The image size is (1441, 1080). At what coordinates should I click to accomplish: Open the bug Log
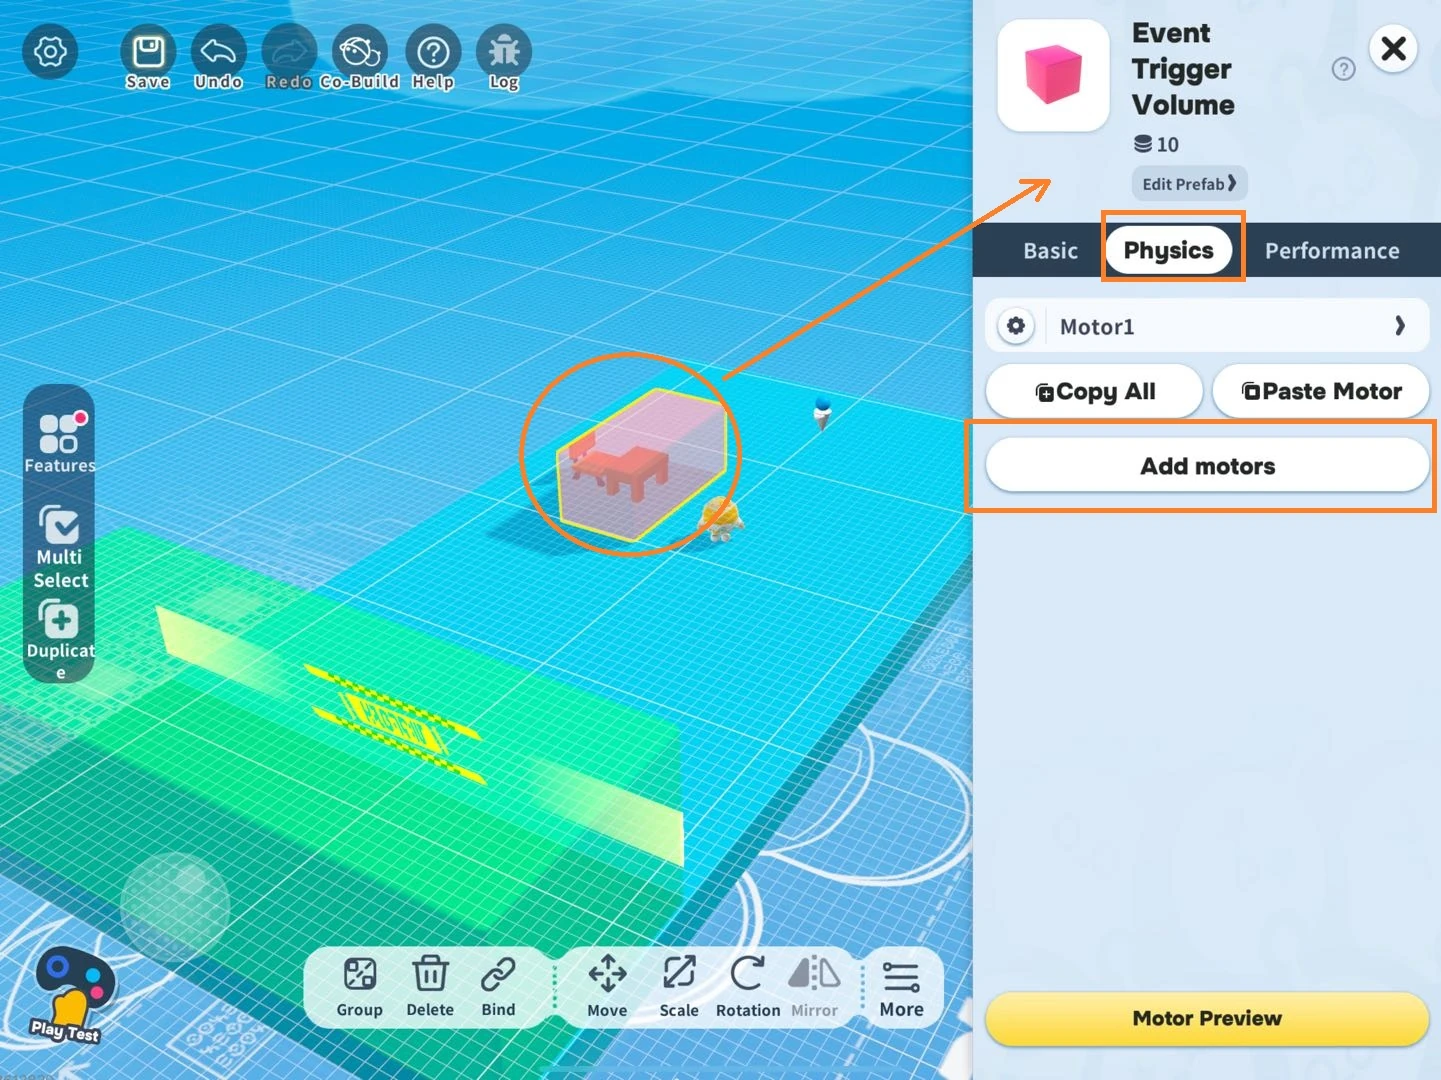504,58
